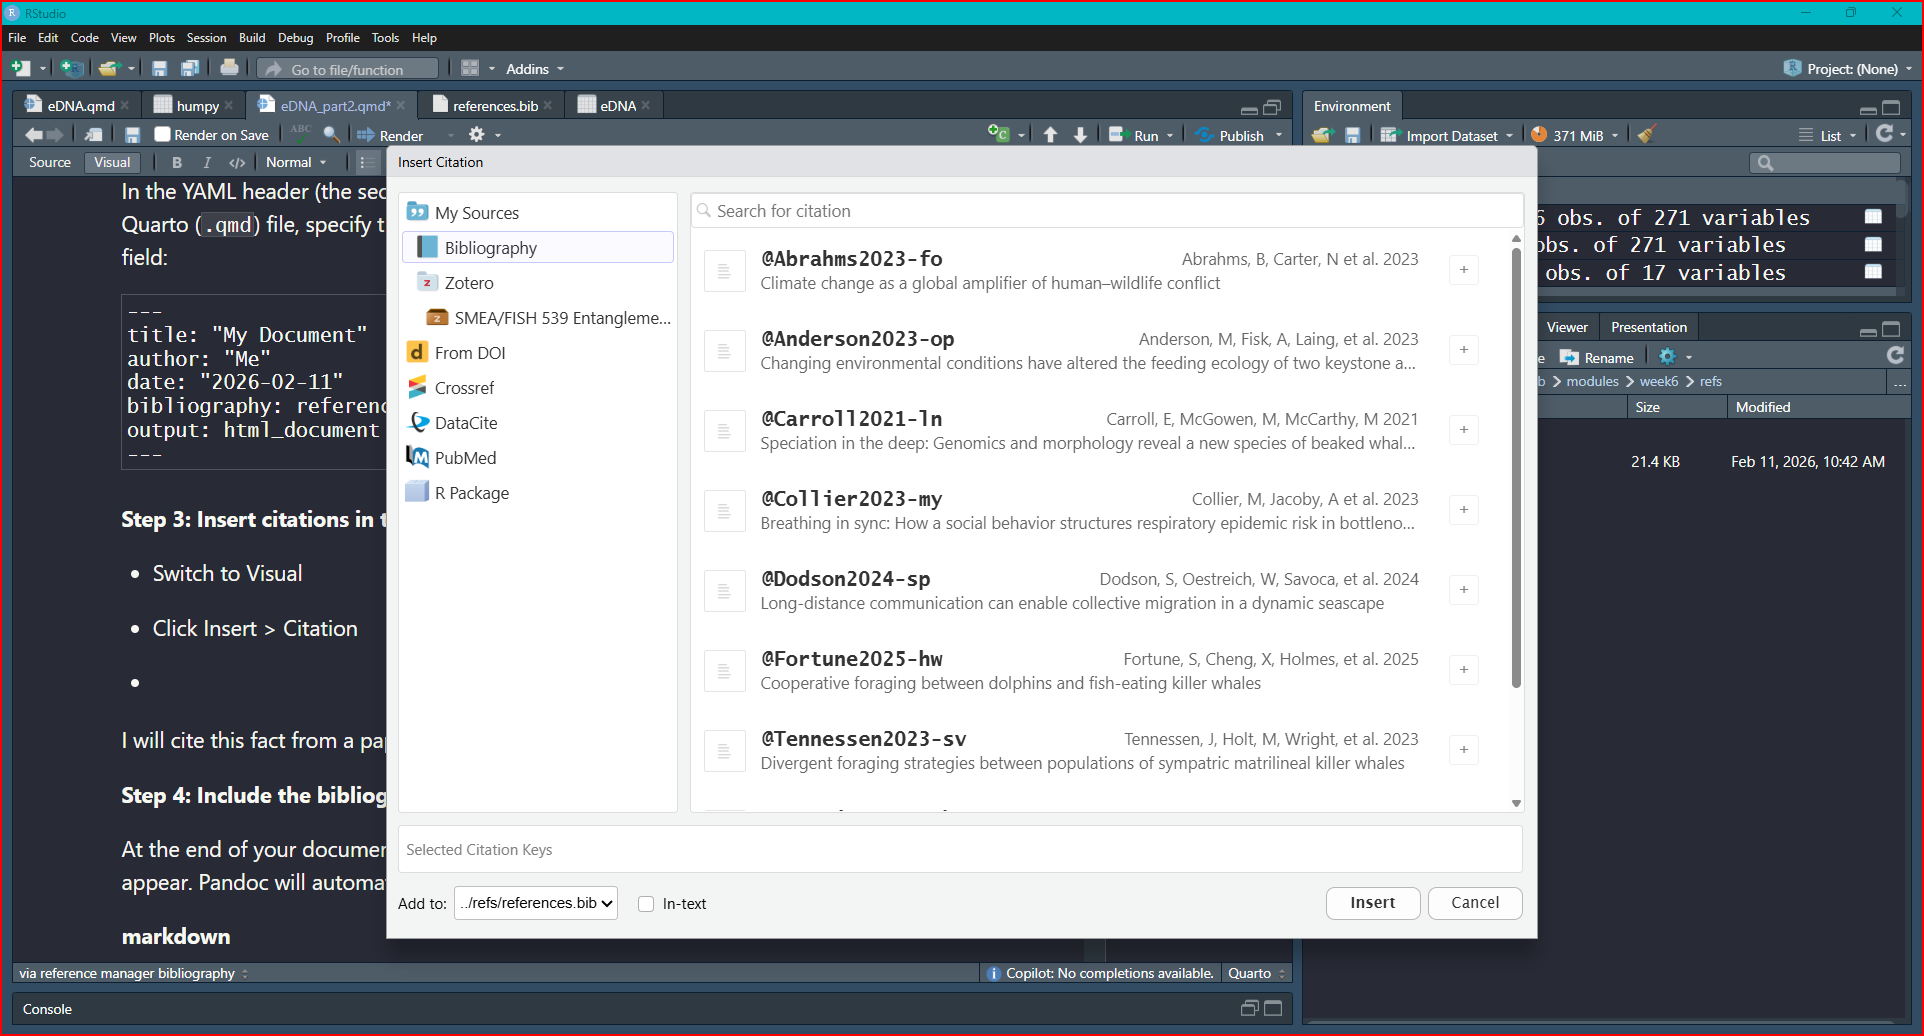Click the save document toolbar icon
The width and height of the screenshot is (1924, 1036).
click(x=132, y=135)
